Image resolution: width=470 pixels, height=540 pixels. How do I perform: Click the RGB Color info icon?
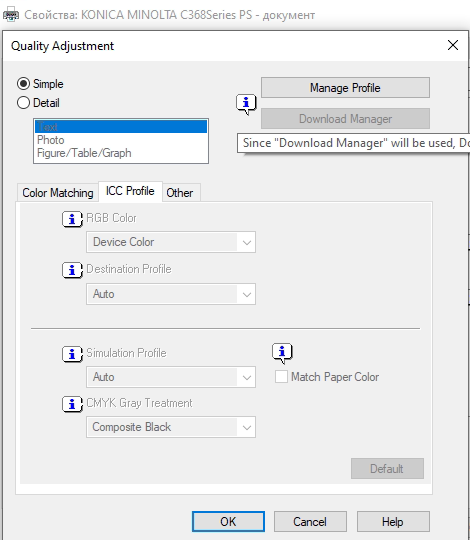click(72, 219)
